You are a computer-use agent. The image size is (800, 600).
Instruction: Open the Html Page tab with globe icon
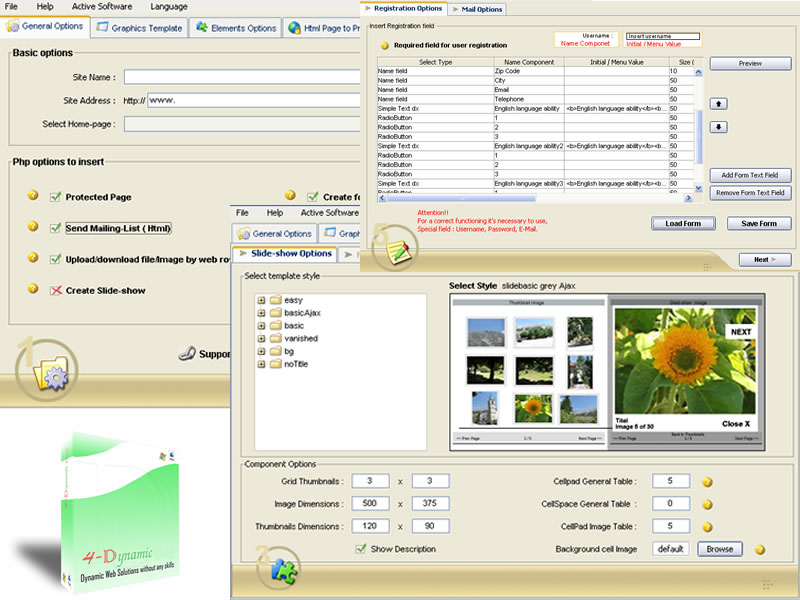coord(322,28)
